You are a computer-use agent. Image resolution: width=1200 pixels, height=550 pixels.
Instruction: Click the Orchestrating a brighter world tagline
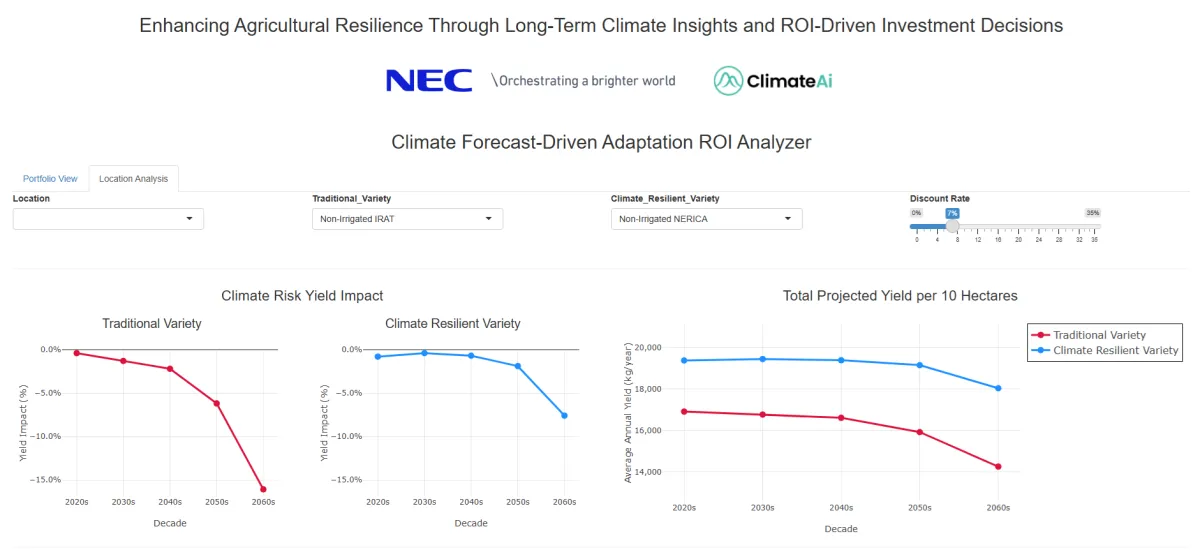[x=583, y=81]
